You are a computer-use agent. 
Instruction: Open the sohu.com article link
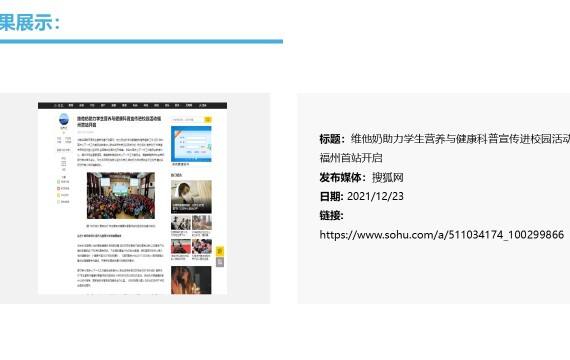(441, 235)
